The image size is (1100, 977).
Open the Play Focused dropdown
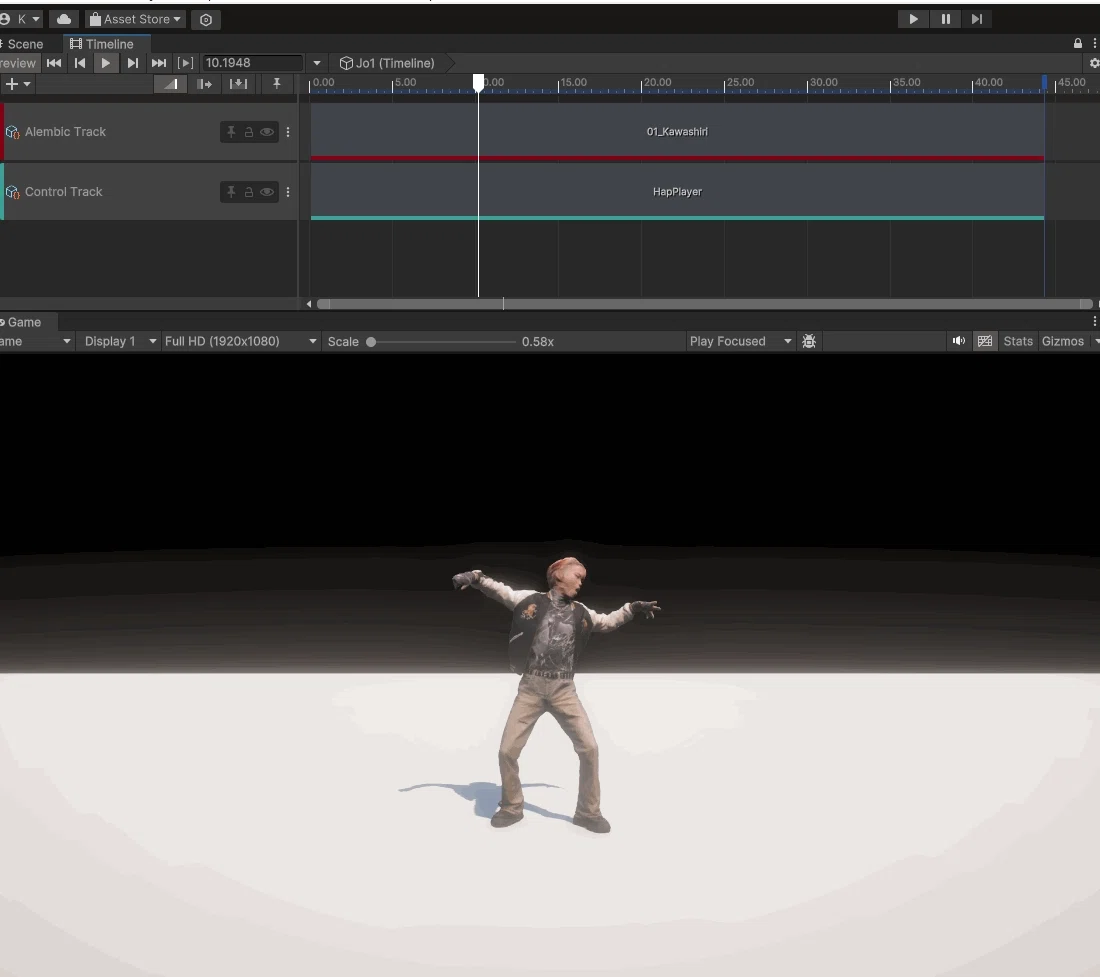[740, 342]
